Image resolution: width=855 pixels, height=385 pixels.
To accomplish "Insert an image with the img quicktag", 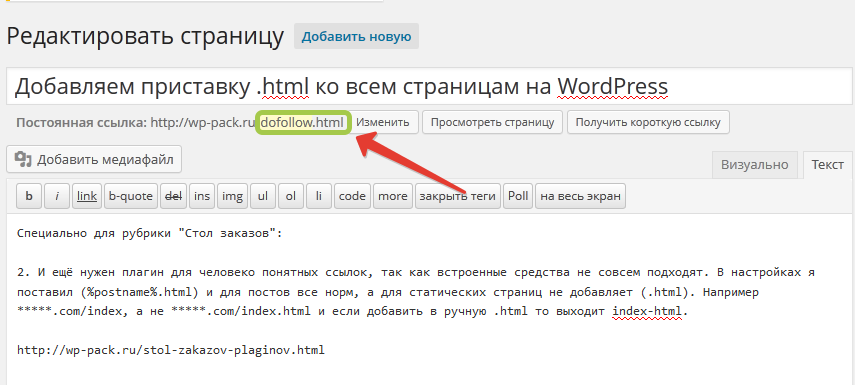I will [x=232, y=196].
